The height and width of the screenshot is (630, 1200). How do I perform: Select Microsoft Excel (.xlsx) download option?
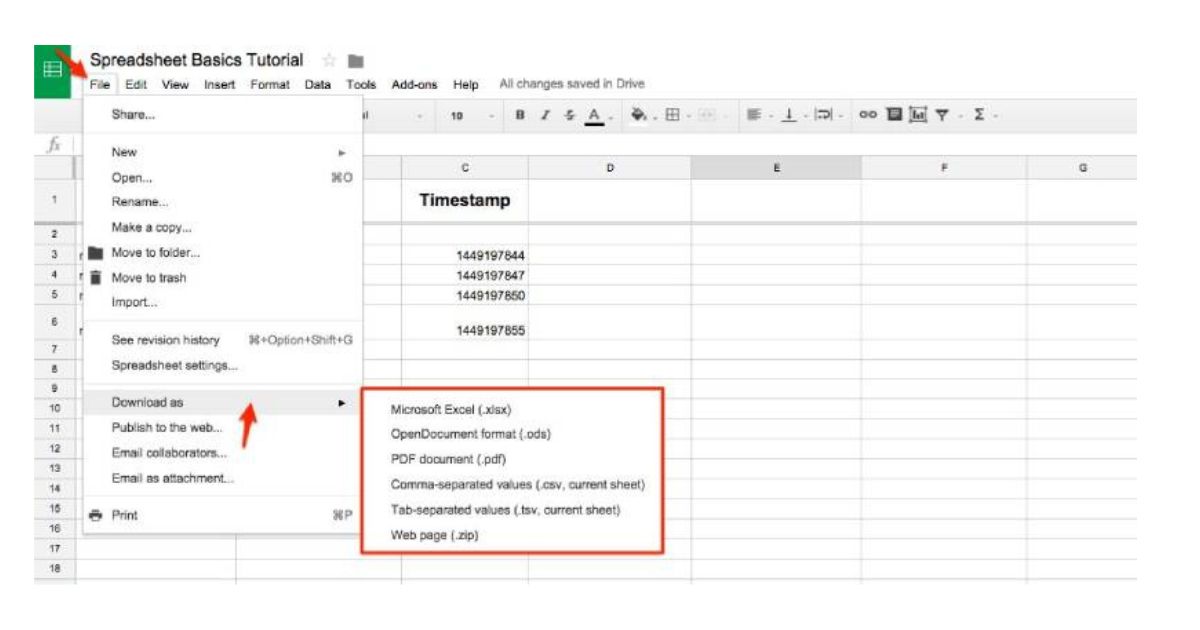(452, 409)
